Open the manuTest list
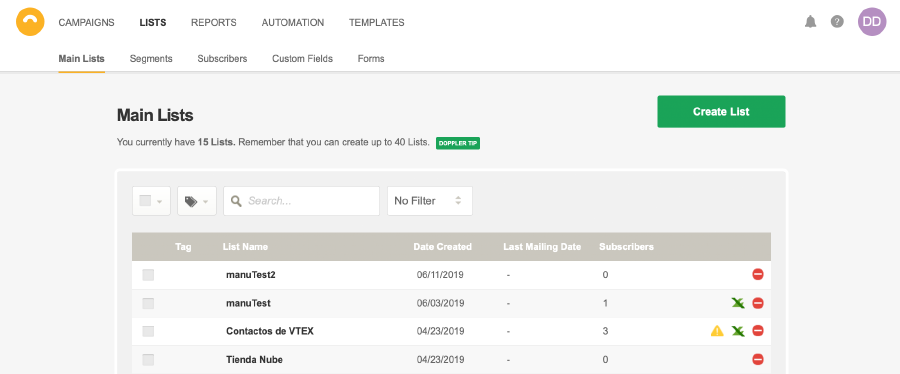This screenshot has width=900, height=374. pyautogui.click(x=249, y=303)
